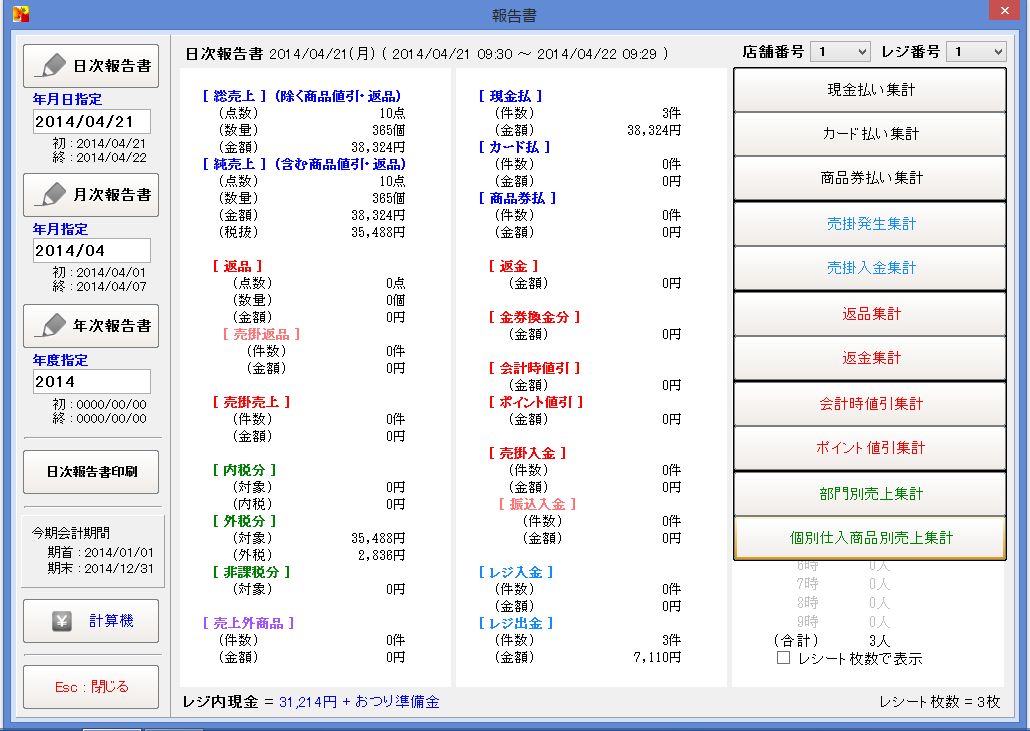Click the 年月日指定 date input field
The image size is (1030, 731).
[91, 121]
